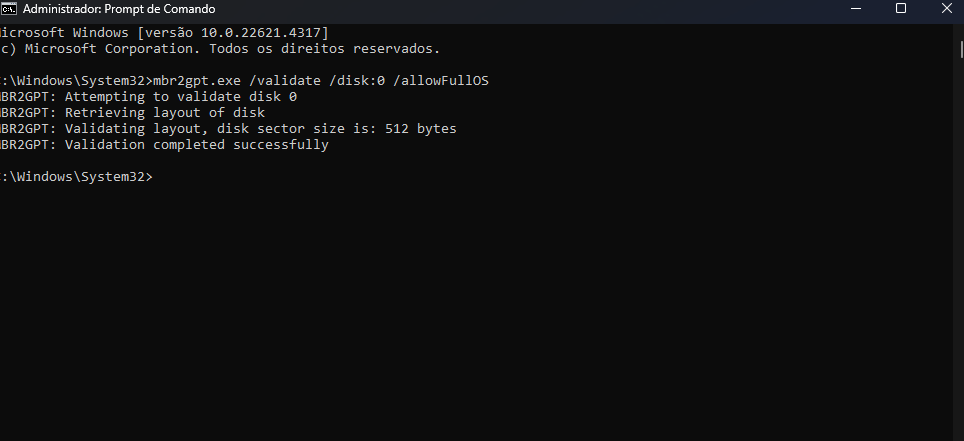Click the scrollbar track below the thumb
The image size is (964, 441).
click(962, 246)
